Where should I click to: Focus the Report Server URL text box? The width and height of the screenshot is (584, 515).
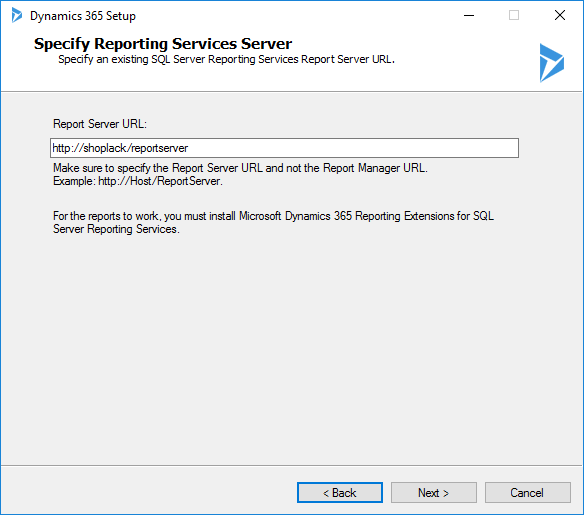coord(285,148)
